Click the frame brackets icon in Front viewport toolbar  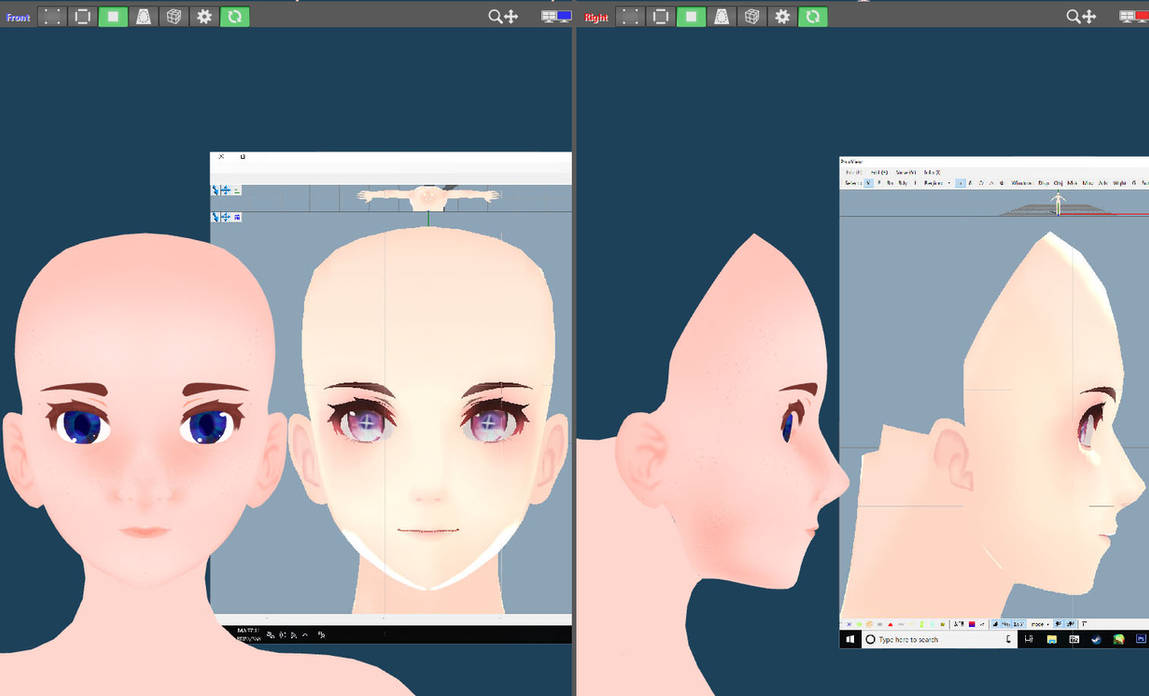[x=83, y=16]
